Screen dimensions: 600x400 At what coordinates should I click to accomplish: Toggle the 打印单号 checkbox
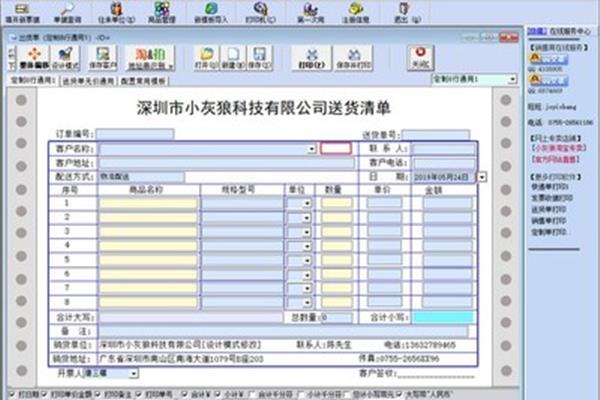(x=139, y=394)
